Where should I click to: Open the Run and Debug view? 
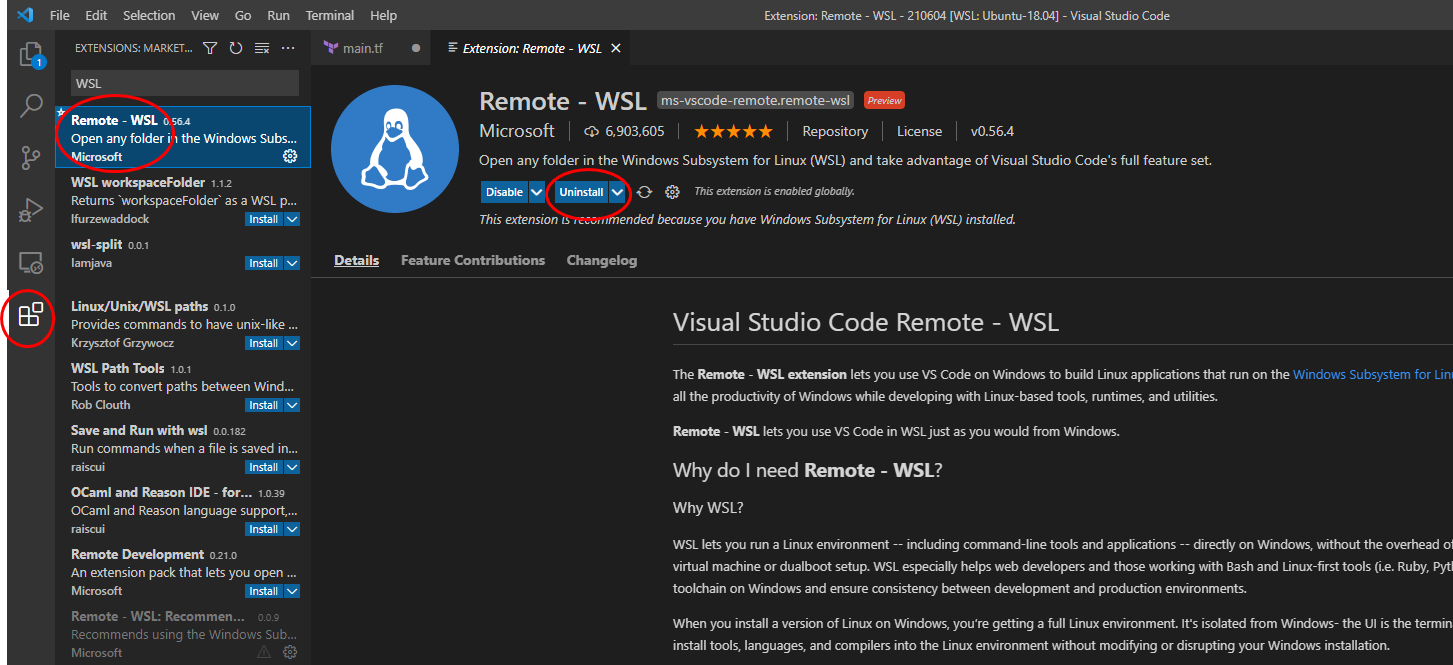31,210
